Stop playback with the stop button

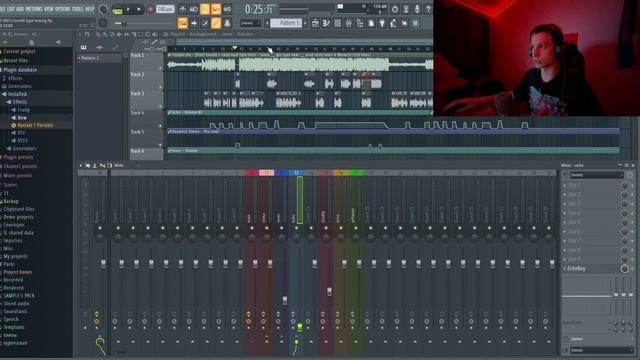[x=139, y=9]
